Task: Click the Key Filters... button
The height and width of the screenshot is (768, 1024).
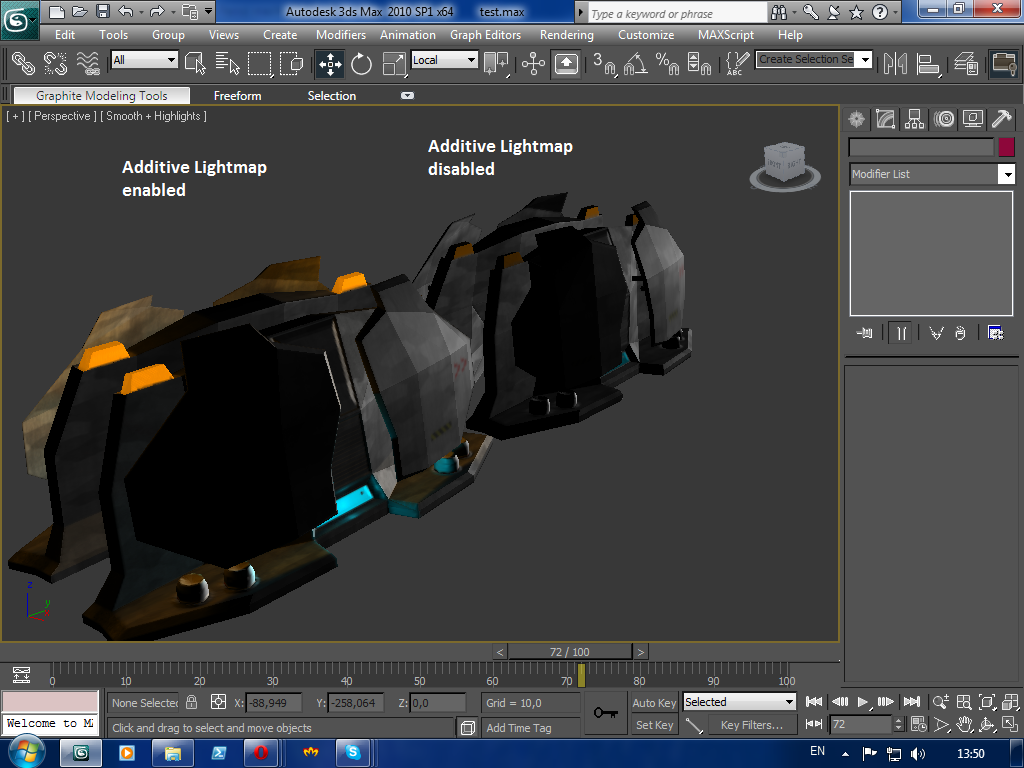Action: click(x=751, y=725)
